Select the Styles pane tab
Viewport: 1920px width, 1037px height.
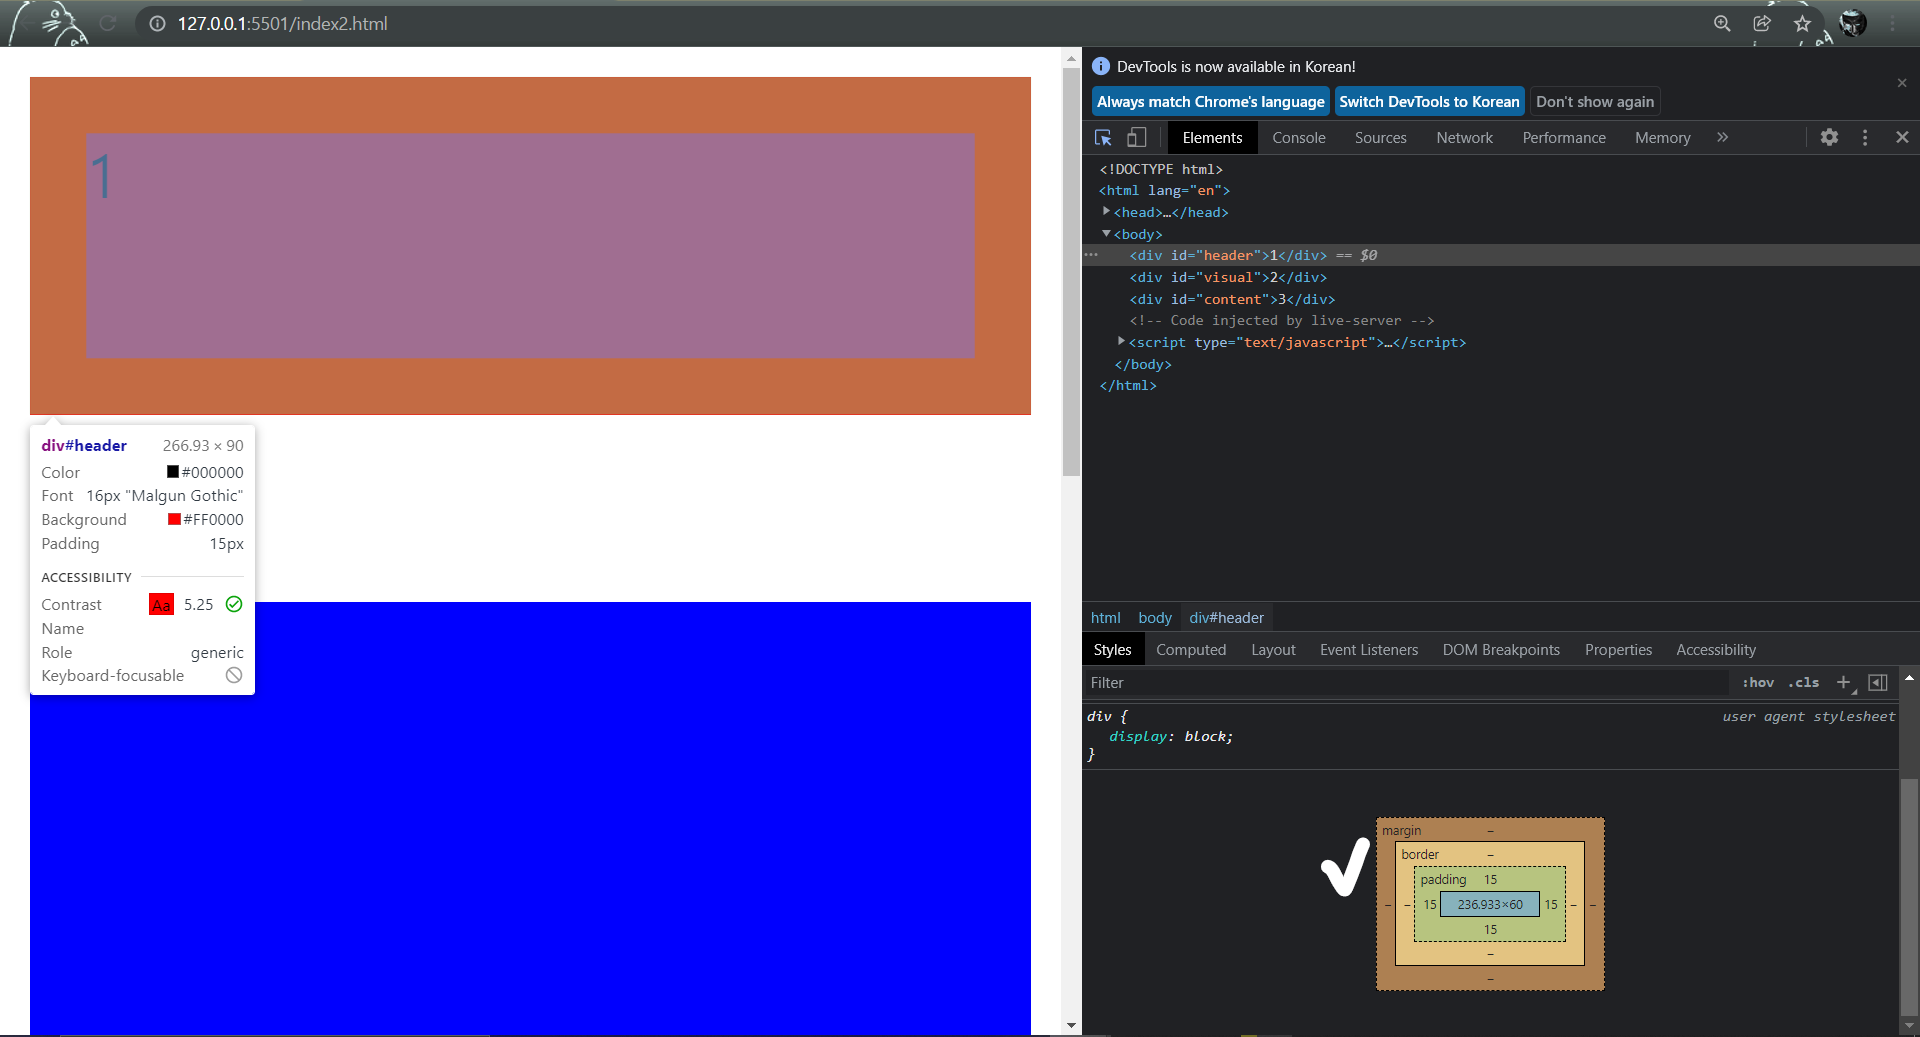point(1112,650)
